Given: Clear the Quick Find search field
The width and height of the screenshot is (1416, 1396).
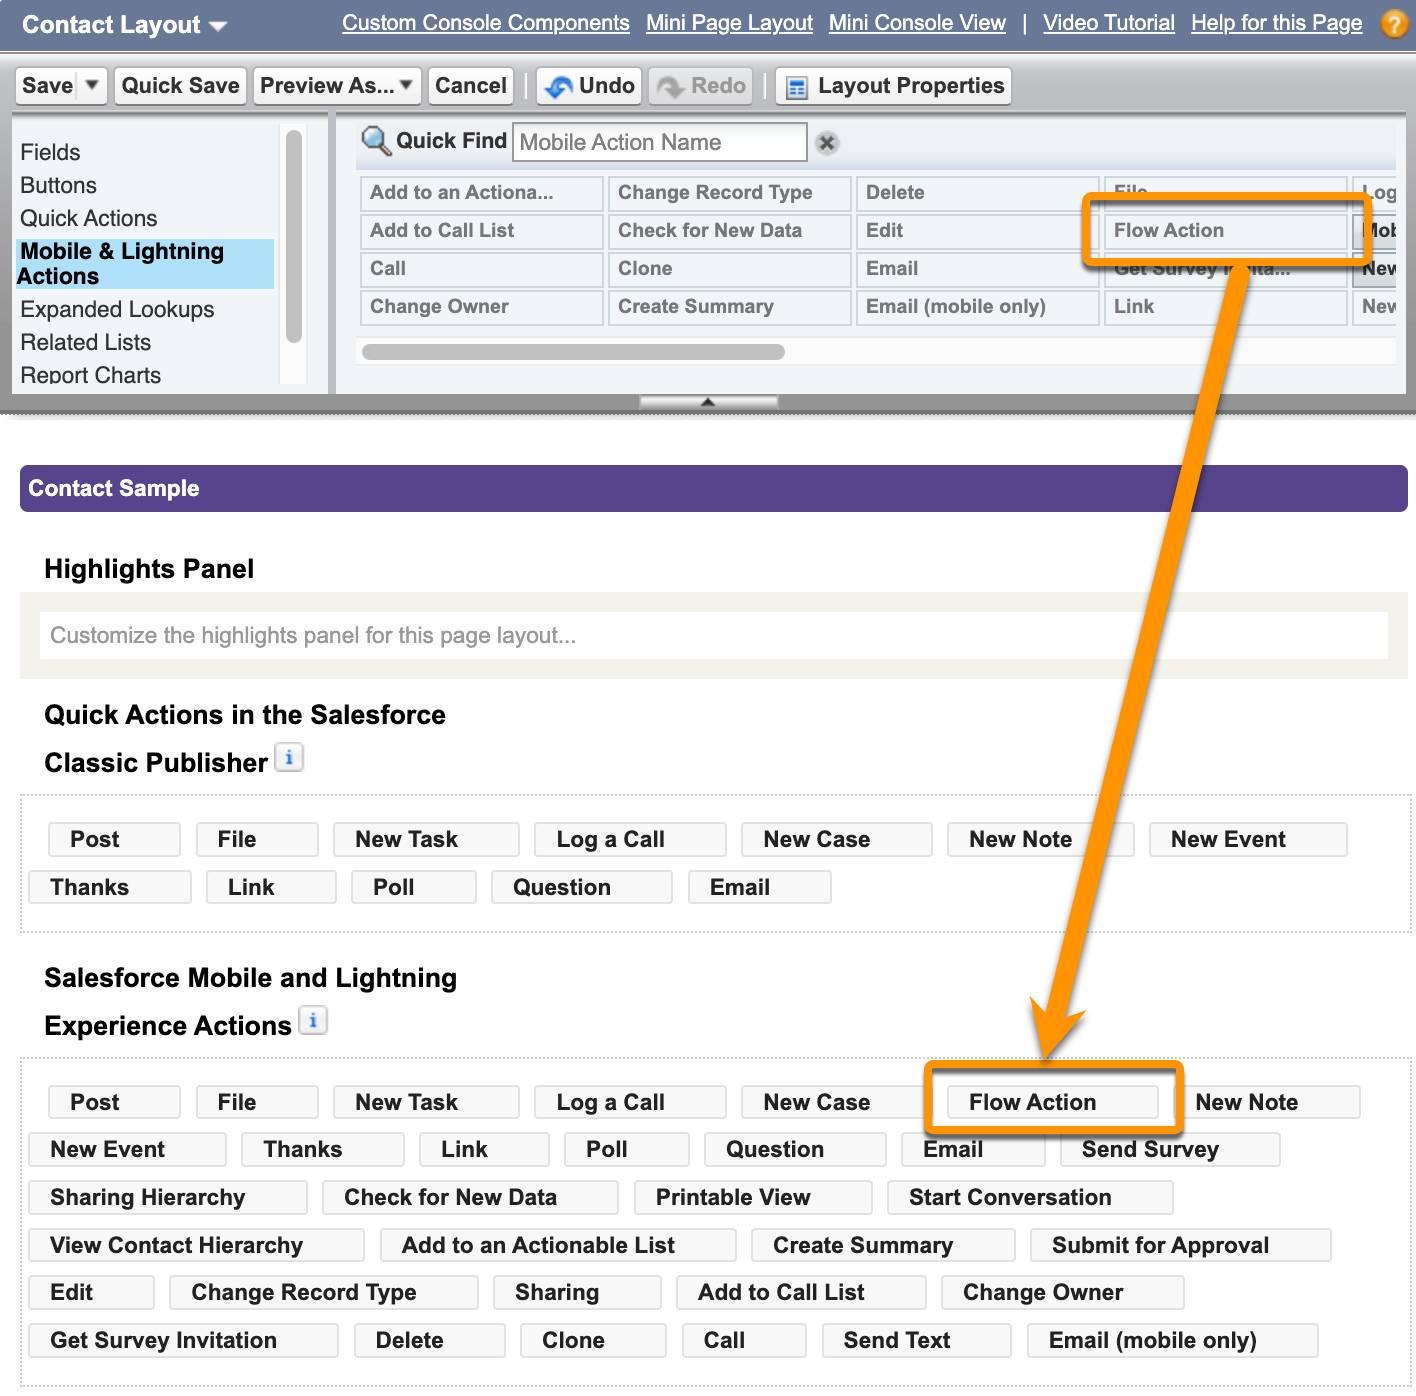Looking at the screenshot, I should [x=827, y=143].
